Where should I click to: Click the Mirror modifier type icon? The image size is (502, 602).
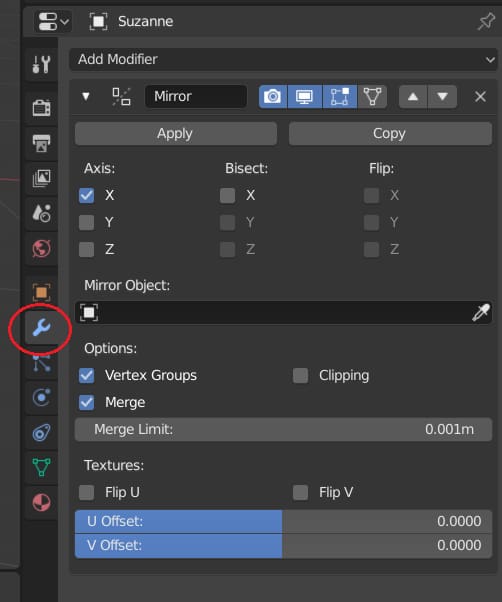click(x=121, y=96)
